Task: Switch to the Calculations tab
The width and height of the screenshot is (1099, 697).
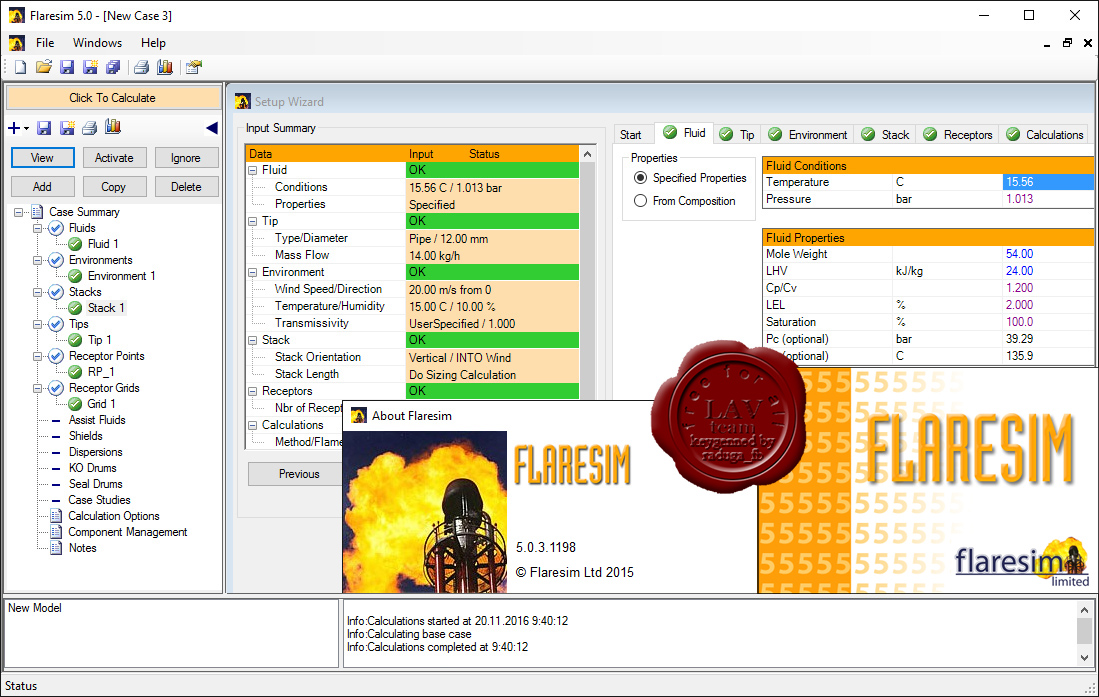Action: (1045, 135)
